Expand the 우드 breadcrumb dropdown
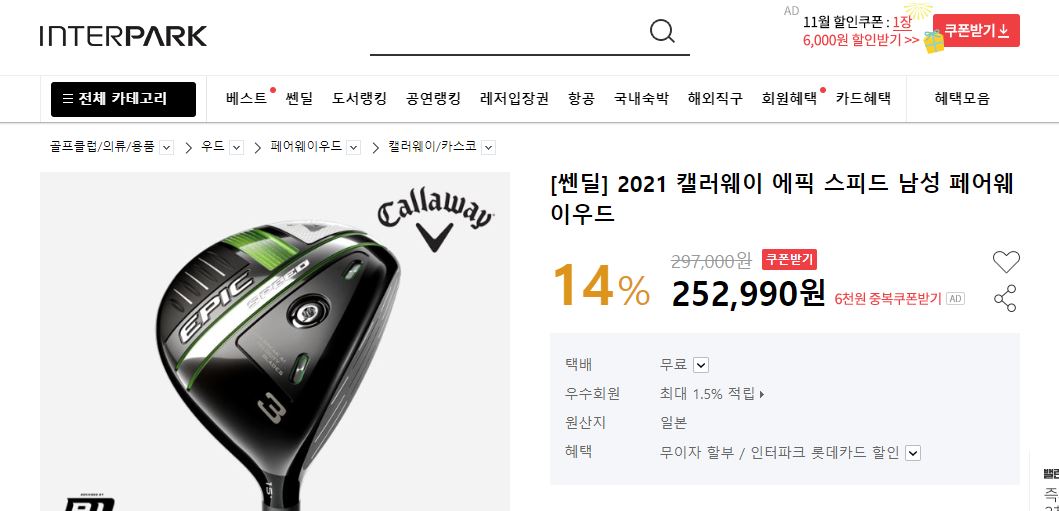The height and width of the screenshot is (511, 1059). point(236,147)
